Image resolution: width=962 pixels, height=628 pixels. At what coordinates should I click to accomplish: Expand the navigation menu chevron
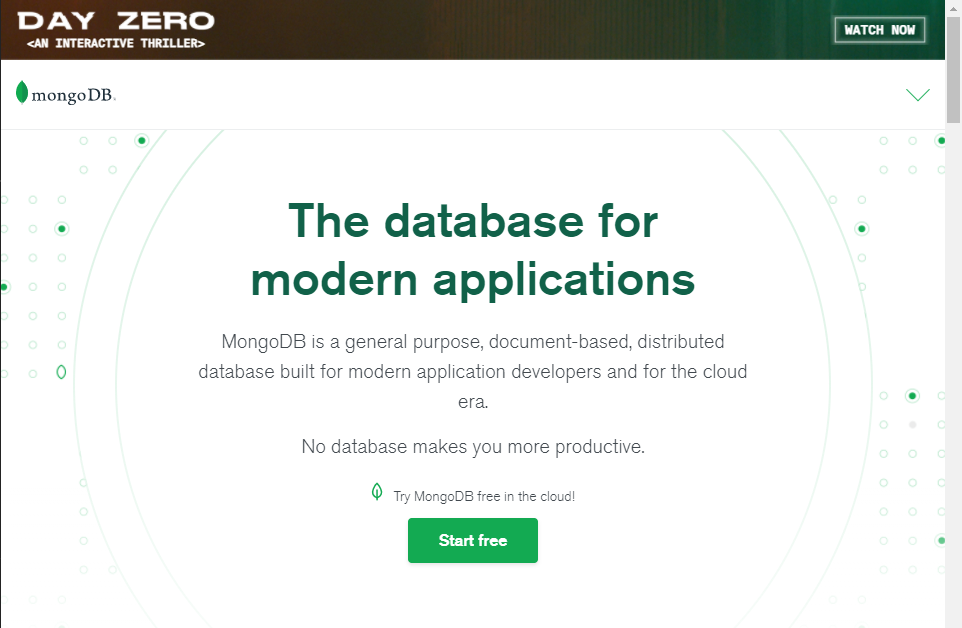click(918, 94)
